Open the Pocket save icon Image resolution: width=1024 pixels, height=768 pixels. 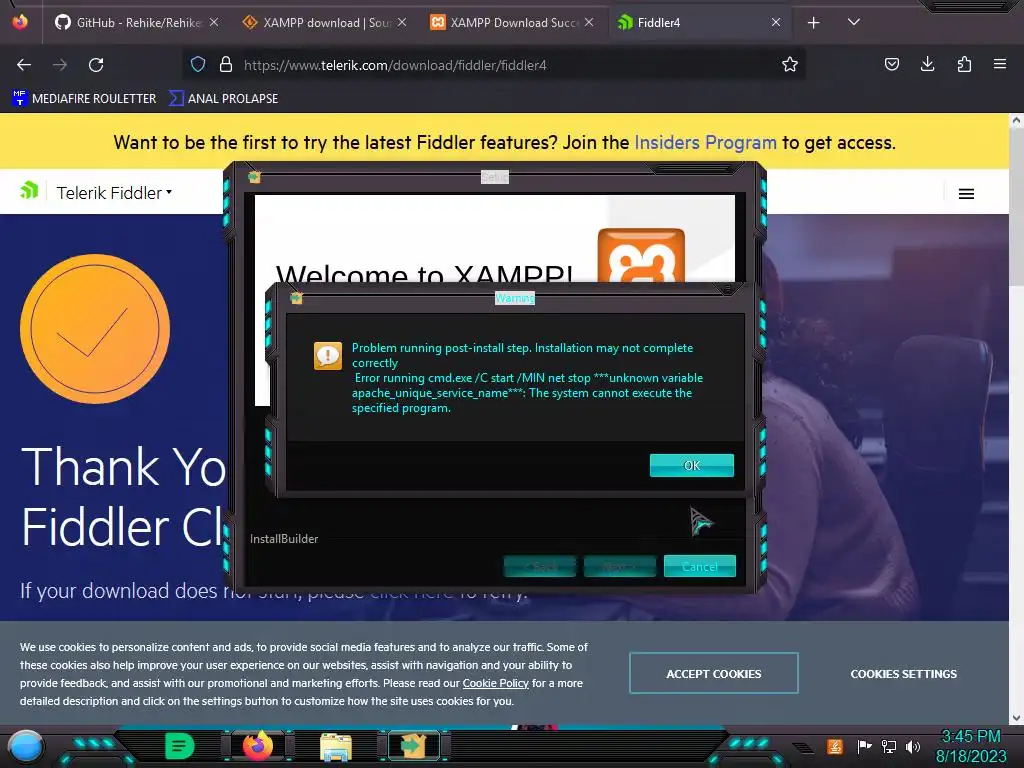pyautogui.click(x=891, y=64)
